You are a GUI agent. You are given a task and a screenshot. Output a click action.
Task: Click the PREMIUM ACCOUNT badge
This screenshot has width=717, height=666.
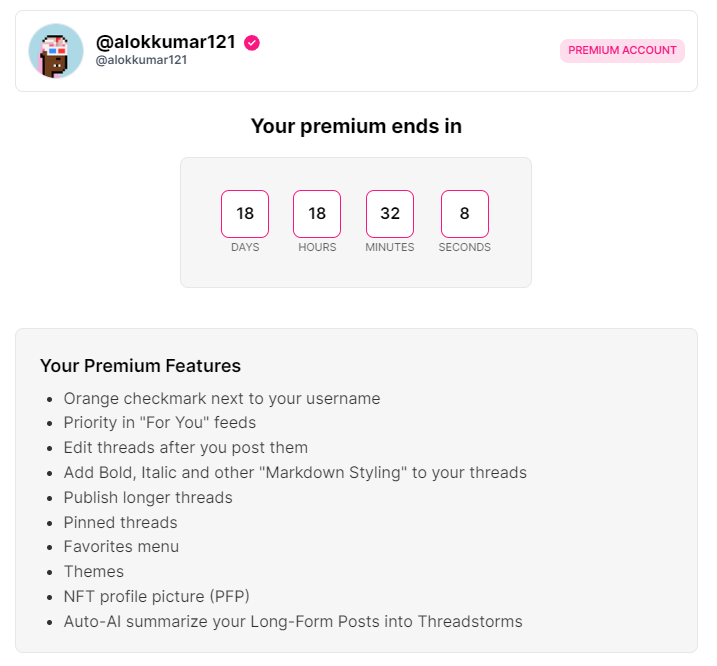point(622,50)
